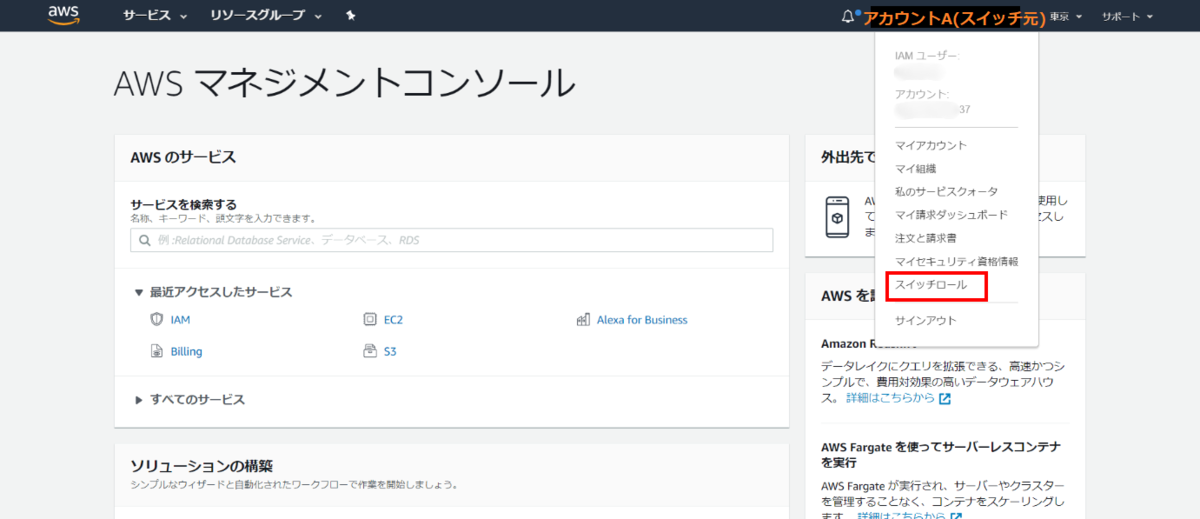Select 注文と請求書 menu entry

[925, 238]
